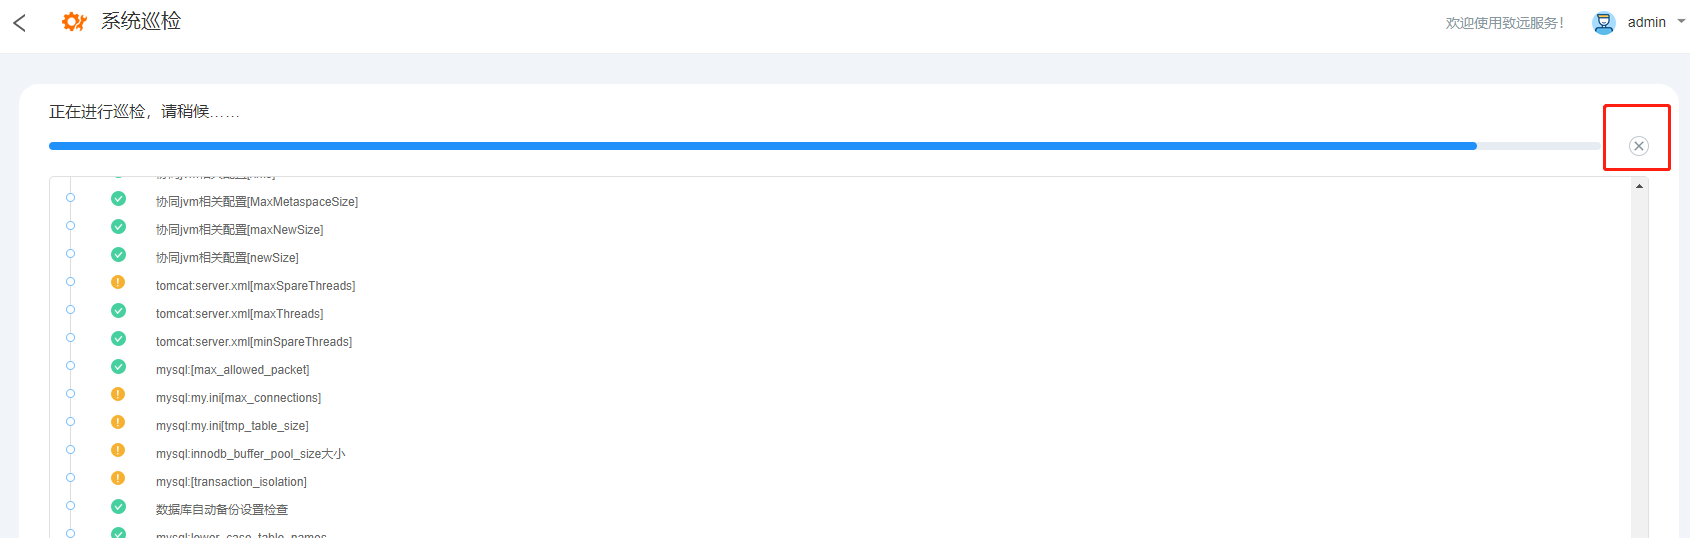1690x538 pixels.
Task: Click the orange gear system inspection icon
Action: point(74,21)
